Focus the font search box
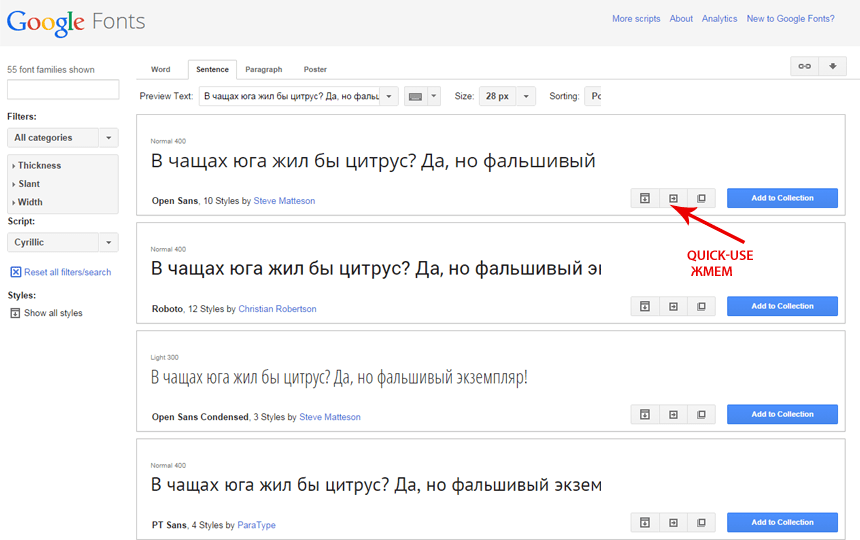The image size is (860, 540). coord(63,89)
